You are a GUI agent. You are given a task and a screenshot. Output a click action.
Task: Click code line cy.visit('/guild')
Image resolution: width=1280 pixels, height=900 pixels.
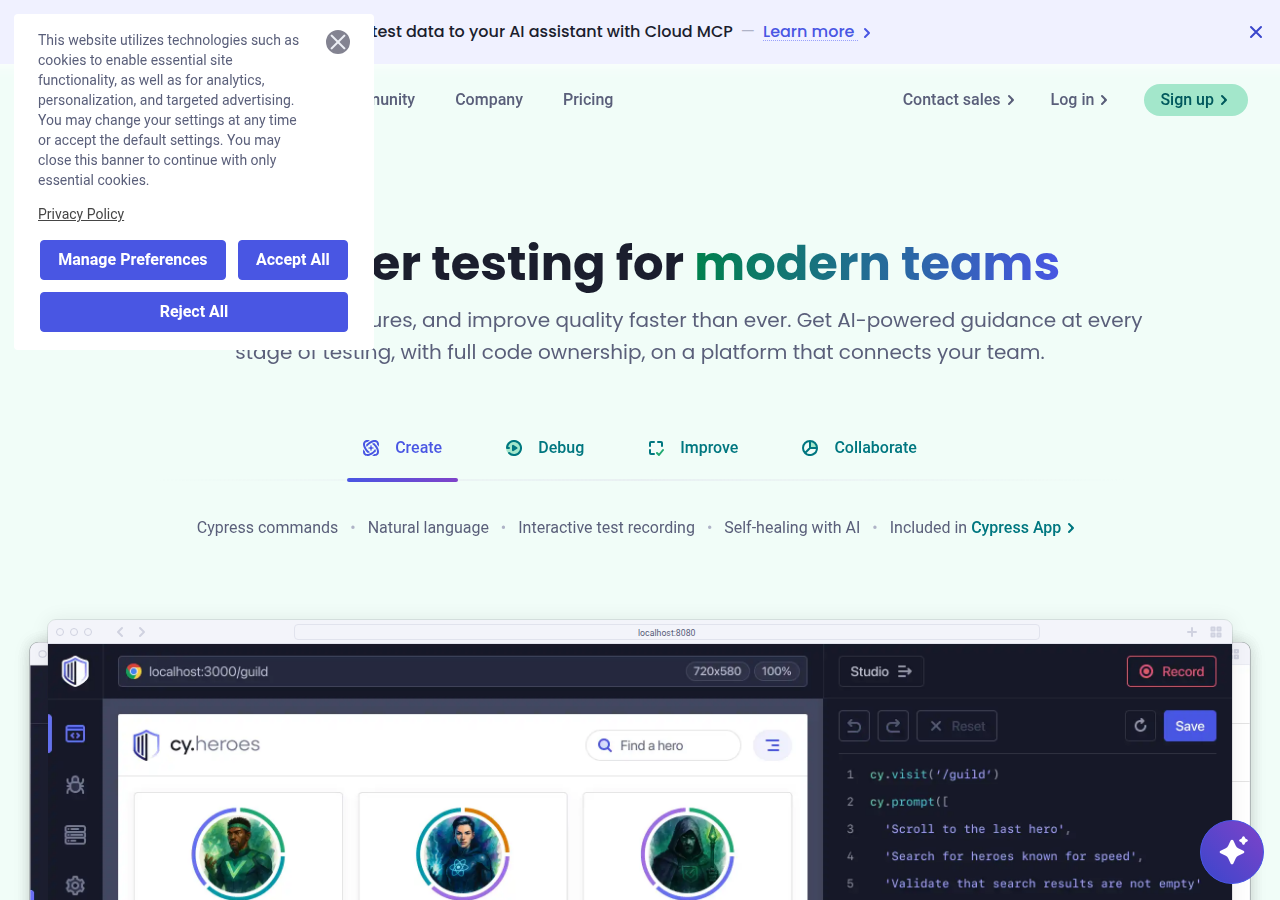[x=934, y=774]
